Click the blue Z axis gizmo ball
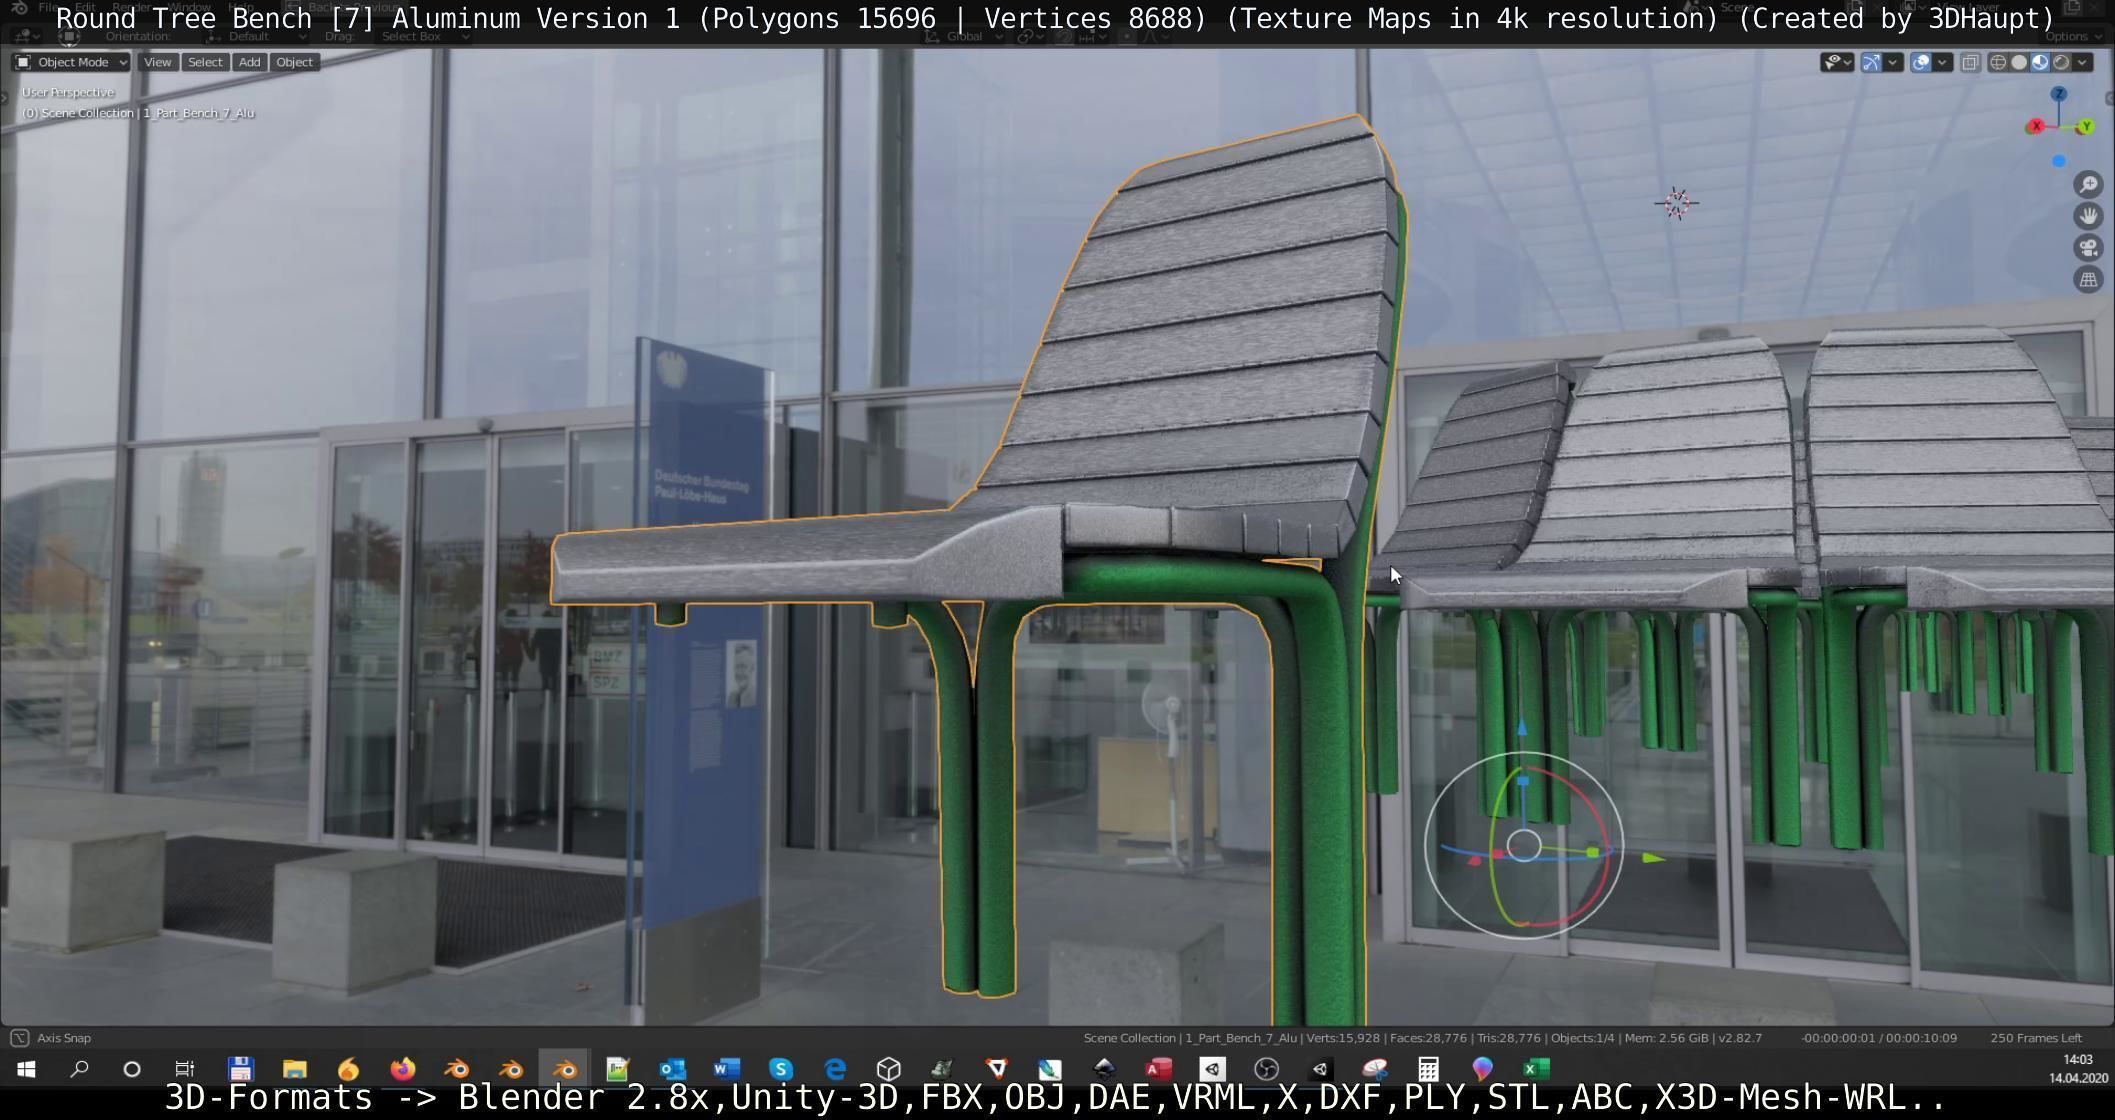 pyautogui.click(x=2059, y=94)
